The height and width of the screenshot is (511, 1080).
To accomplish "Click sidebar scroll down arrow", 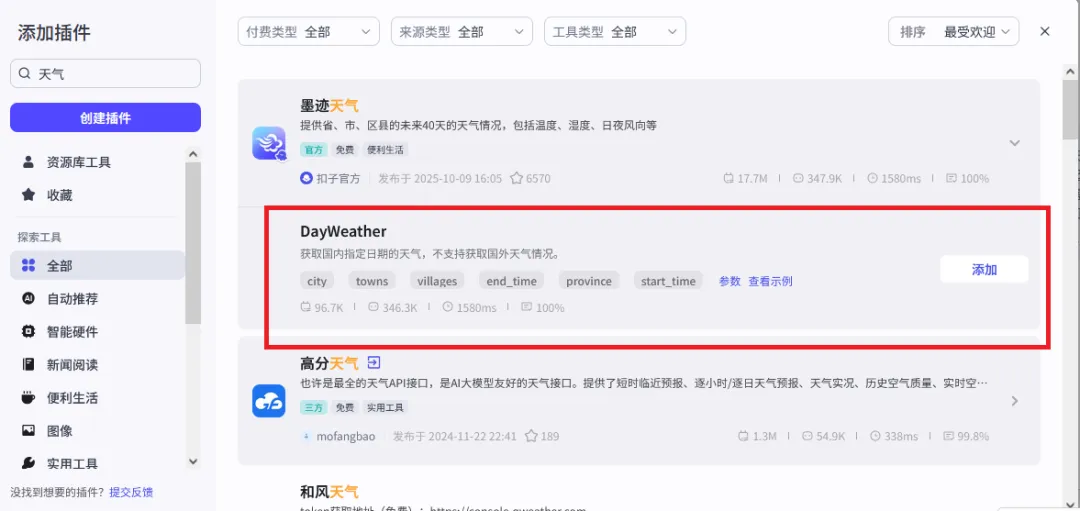I will coord(193,461).
